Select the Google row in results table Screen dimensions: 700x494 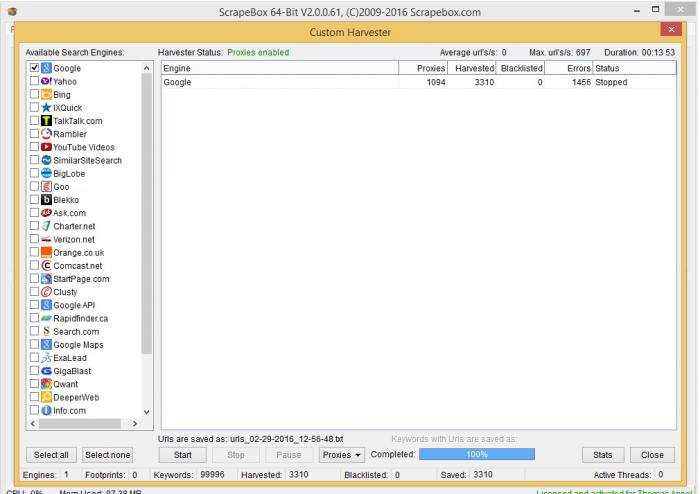click(x=418, y=82)
